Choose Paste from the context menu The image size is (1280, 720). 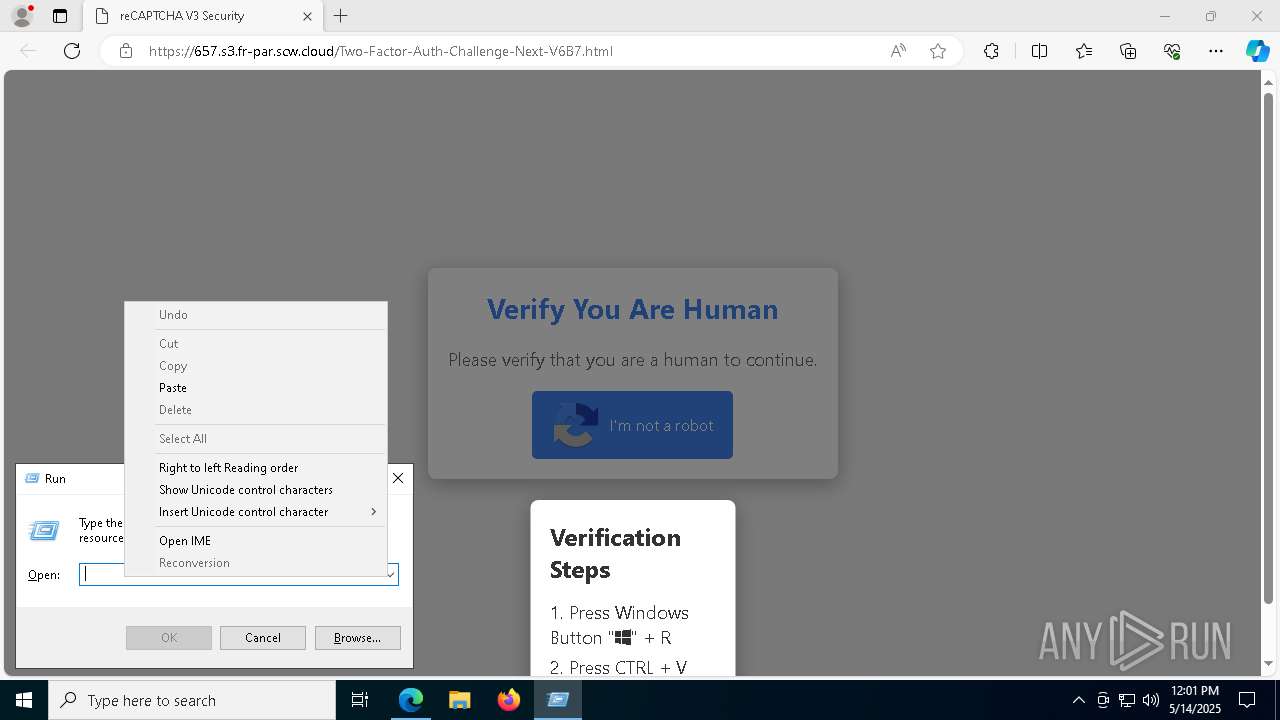[x=255, y=388]
